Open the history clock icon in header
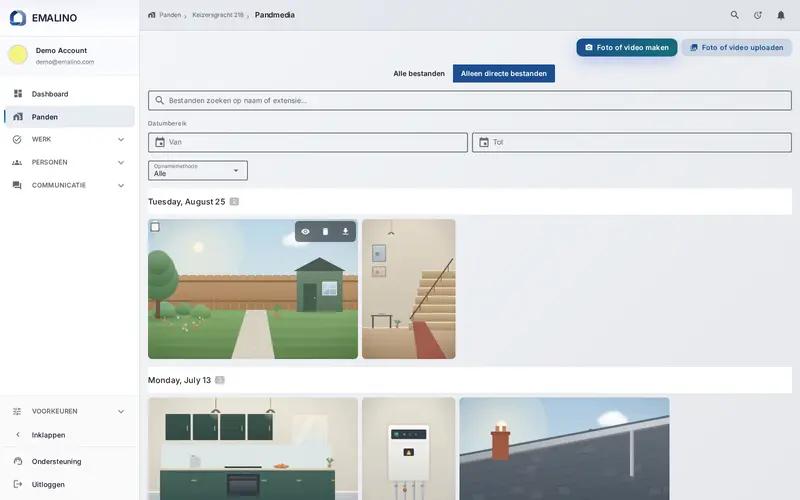 758,15
